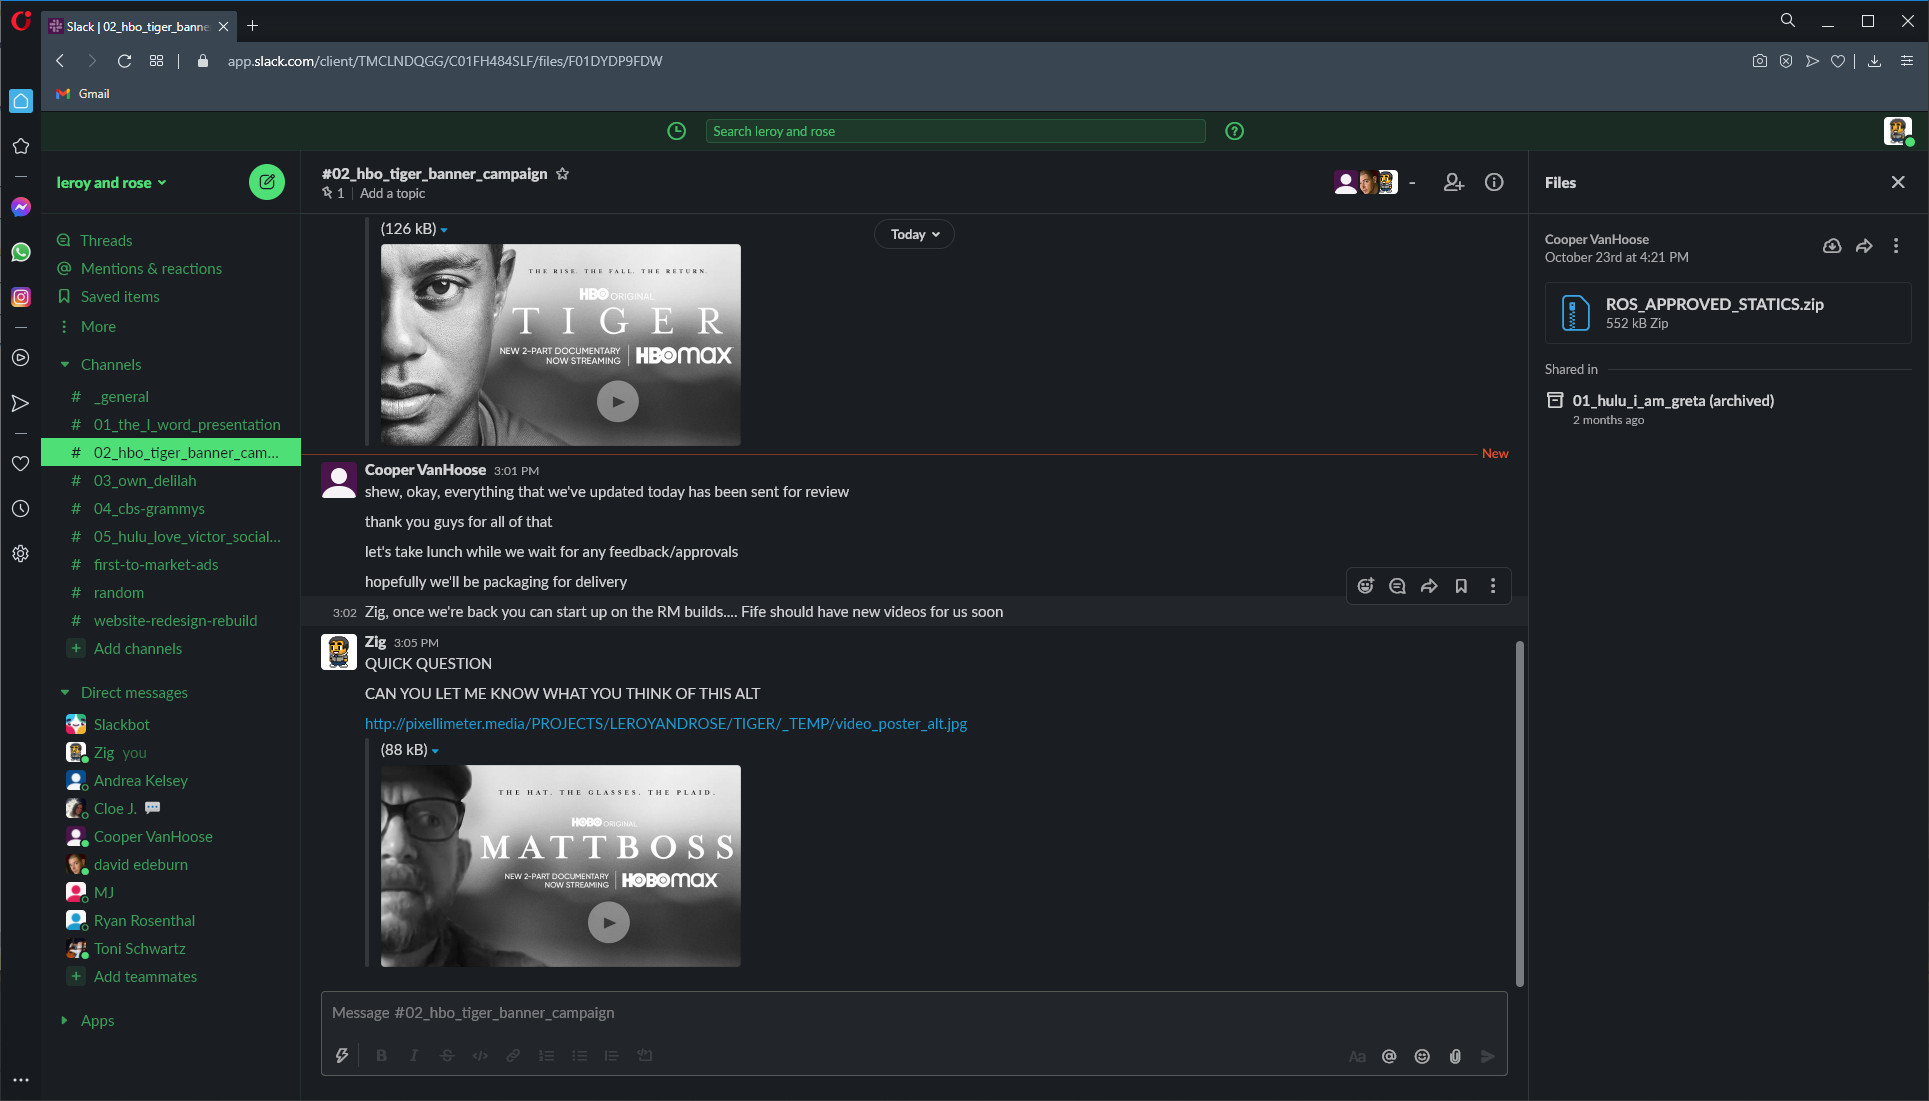Toggle ordered list formatting

pos(546,1056)
